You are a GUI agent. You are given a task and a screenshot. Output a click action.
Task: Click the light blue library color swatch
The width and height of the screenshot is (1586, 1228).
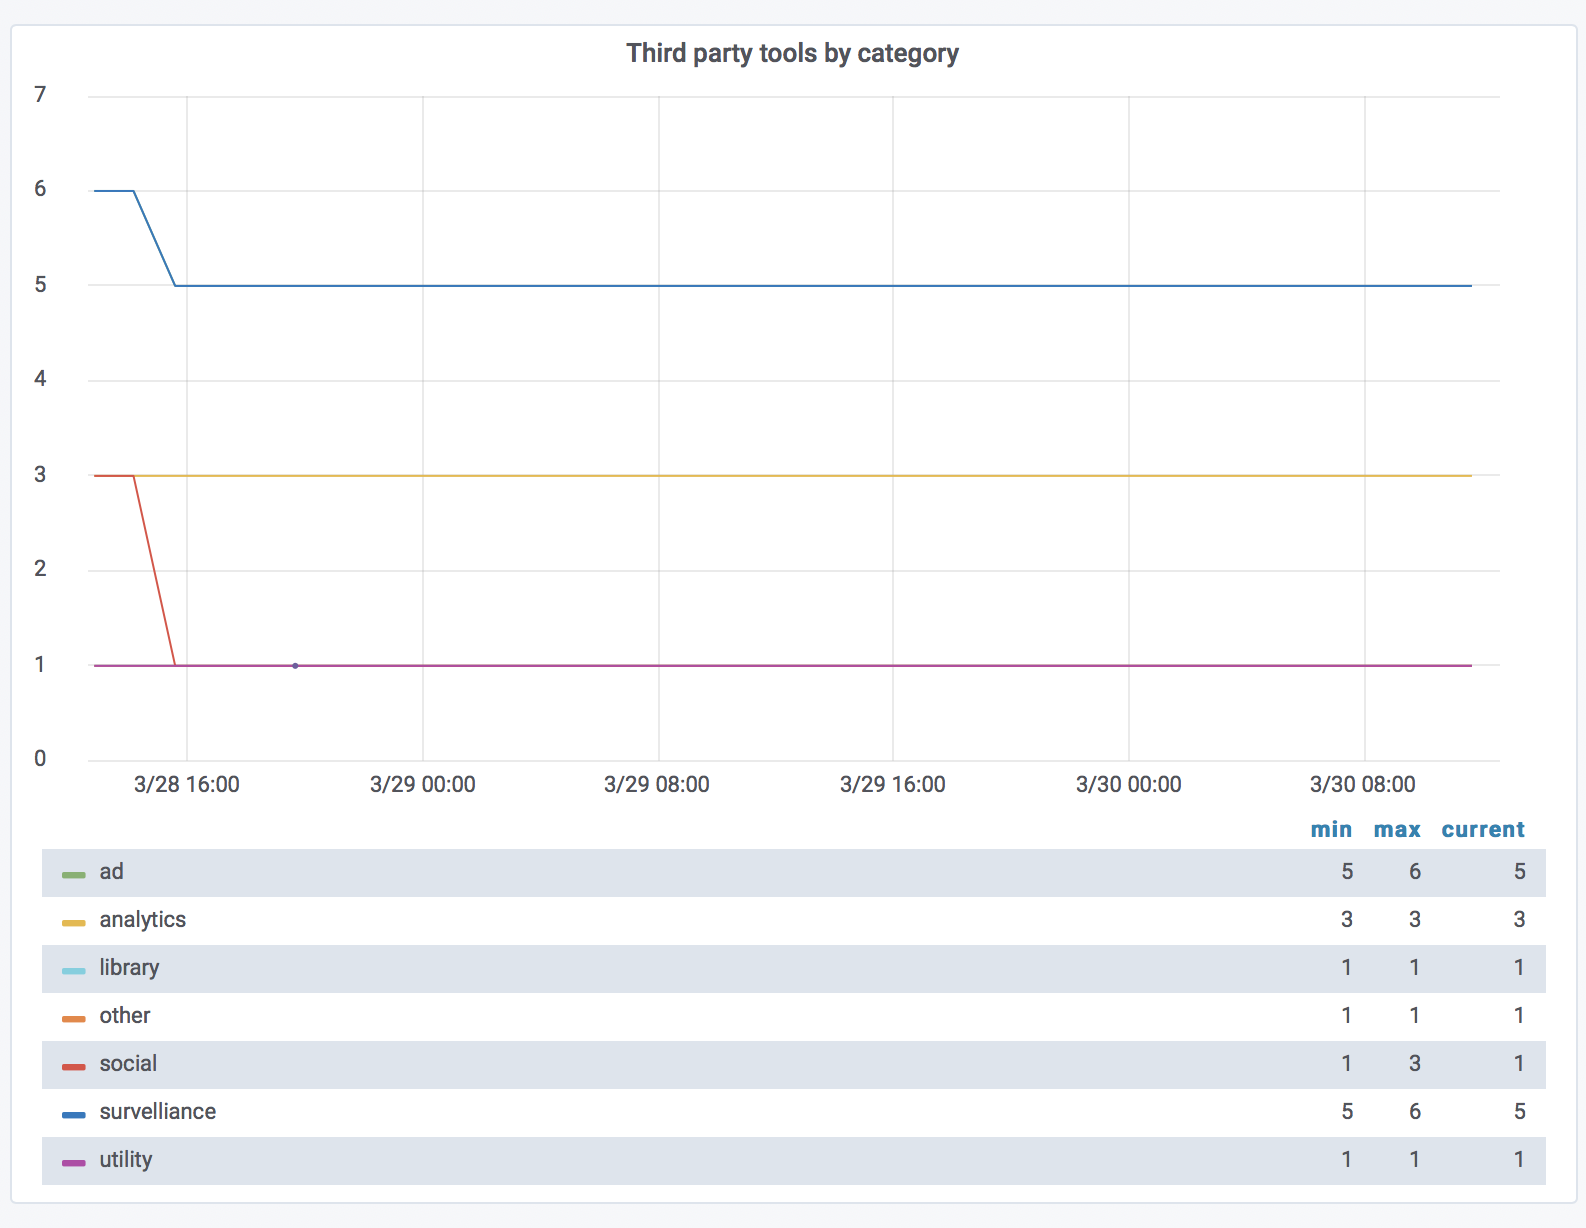tap(74, 971)
